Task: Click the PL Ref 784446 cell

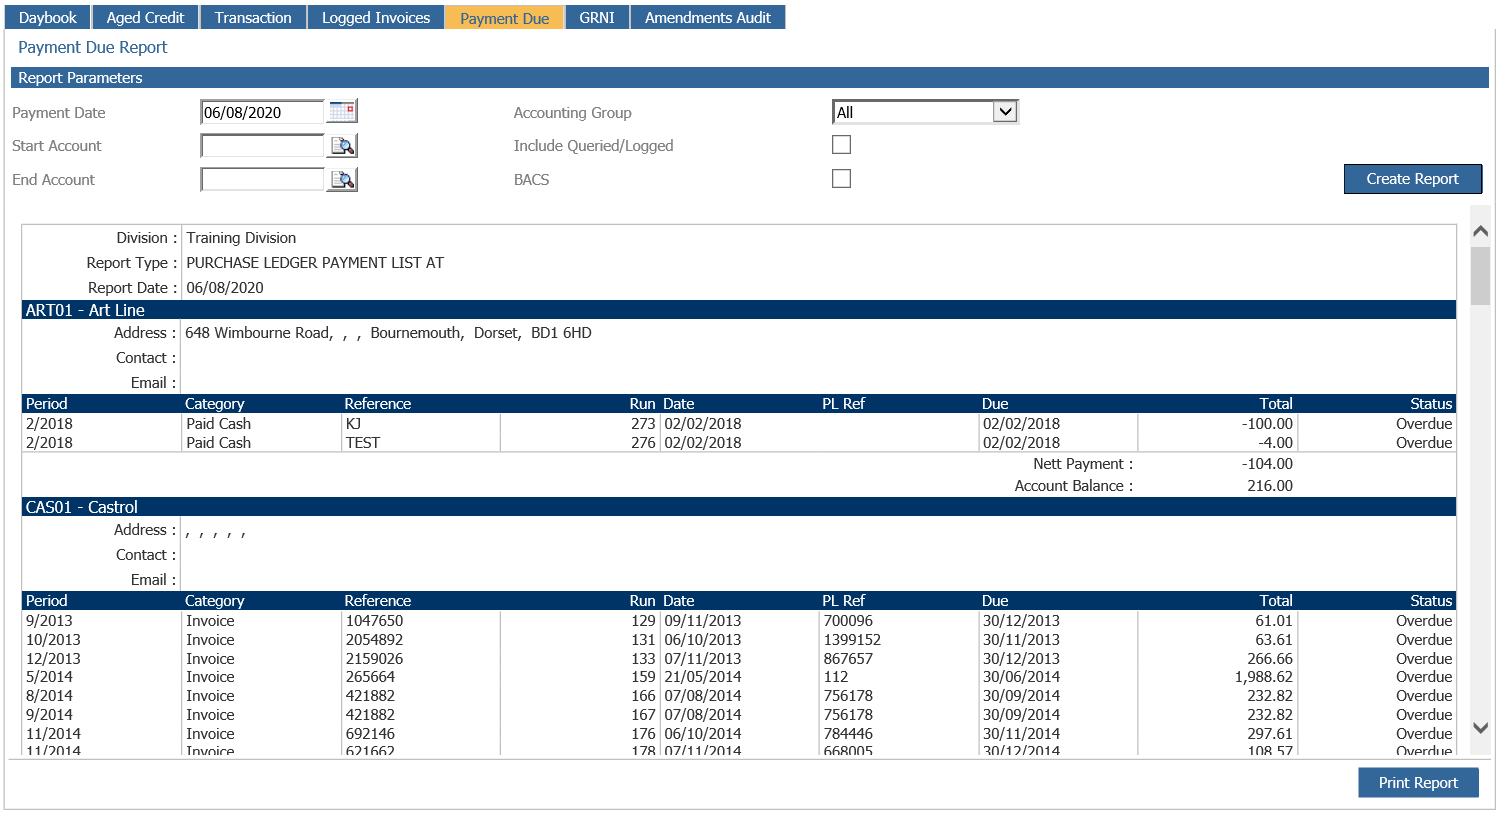Action: tap(848, 734)
